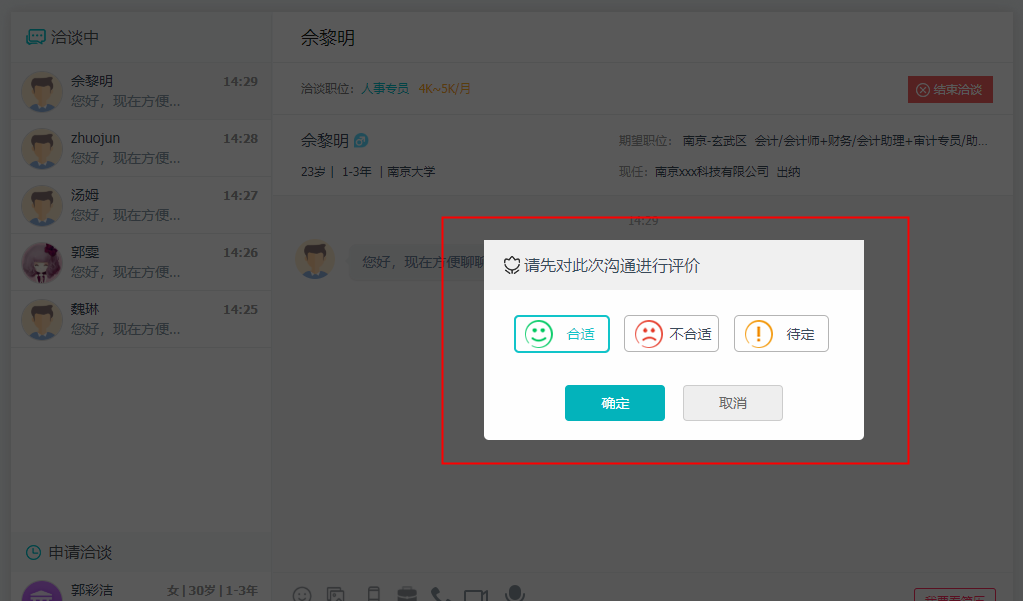Select the 待定 rating option
Screen dimensions: 1023x601
pos(781,333)
